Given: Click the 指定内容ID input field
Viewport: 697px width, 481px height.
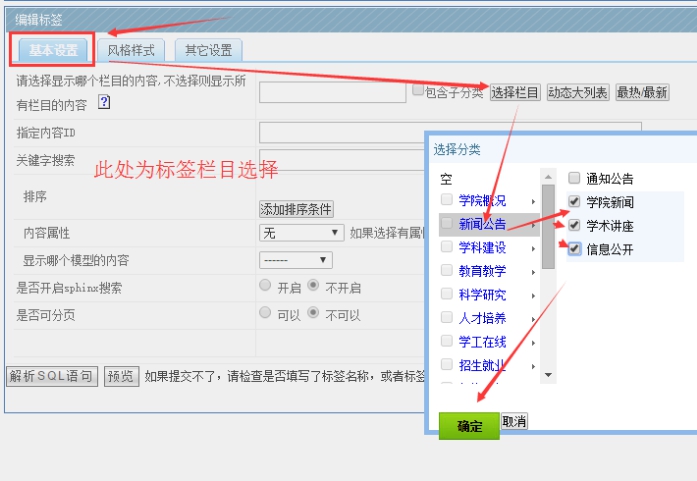Looking at the screenshot, I should 340,133.
